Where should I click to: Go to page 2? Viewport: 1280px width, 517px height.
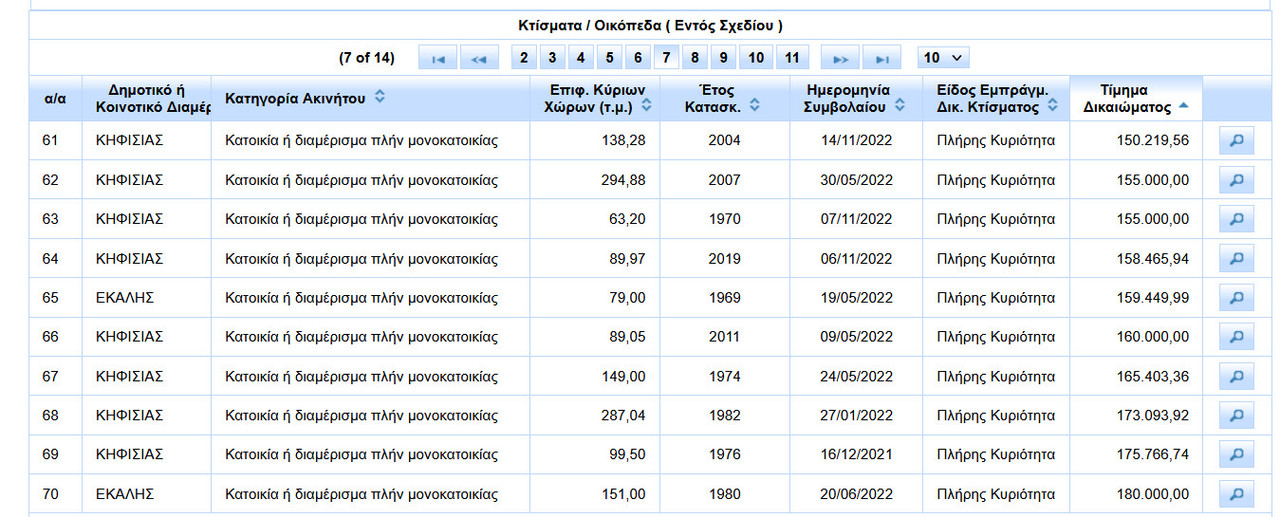coord(523,58)
